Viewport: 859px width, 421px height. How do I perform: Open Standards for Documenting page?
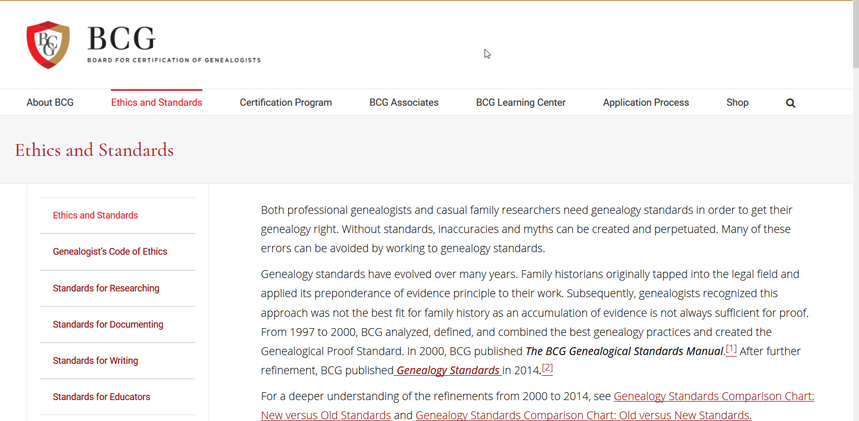coord(108,325)
